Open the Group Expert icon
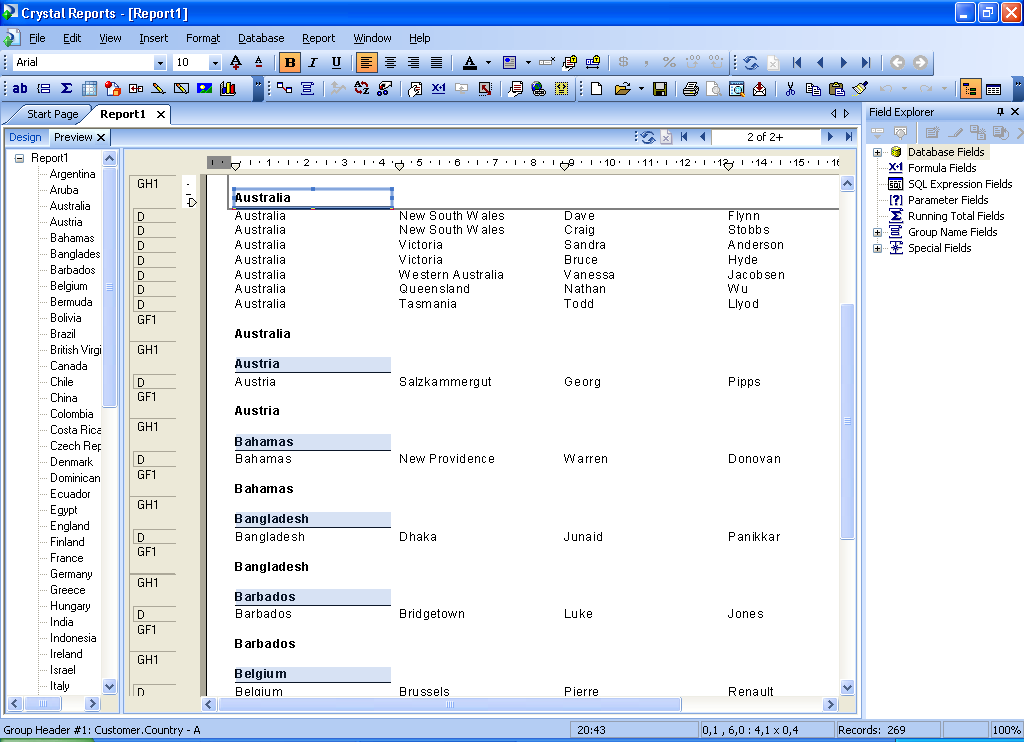The height and width of the screenshot is (742, 1024). pos(308,88)
